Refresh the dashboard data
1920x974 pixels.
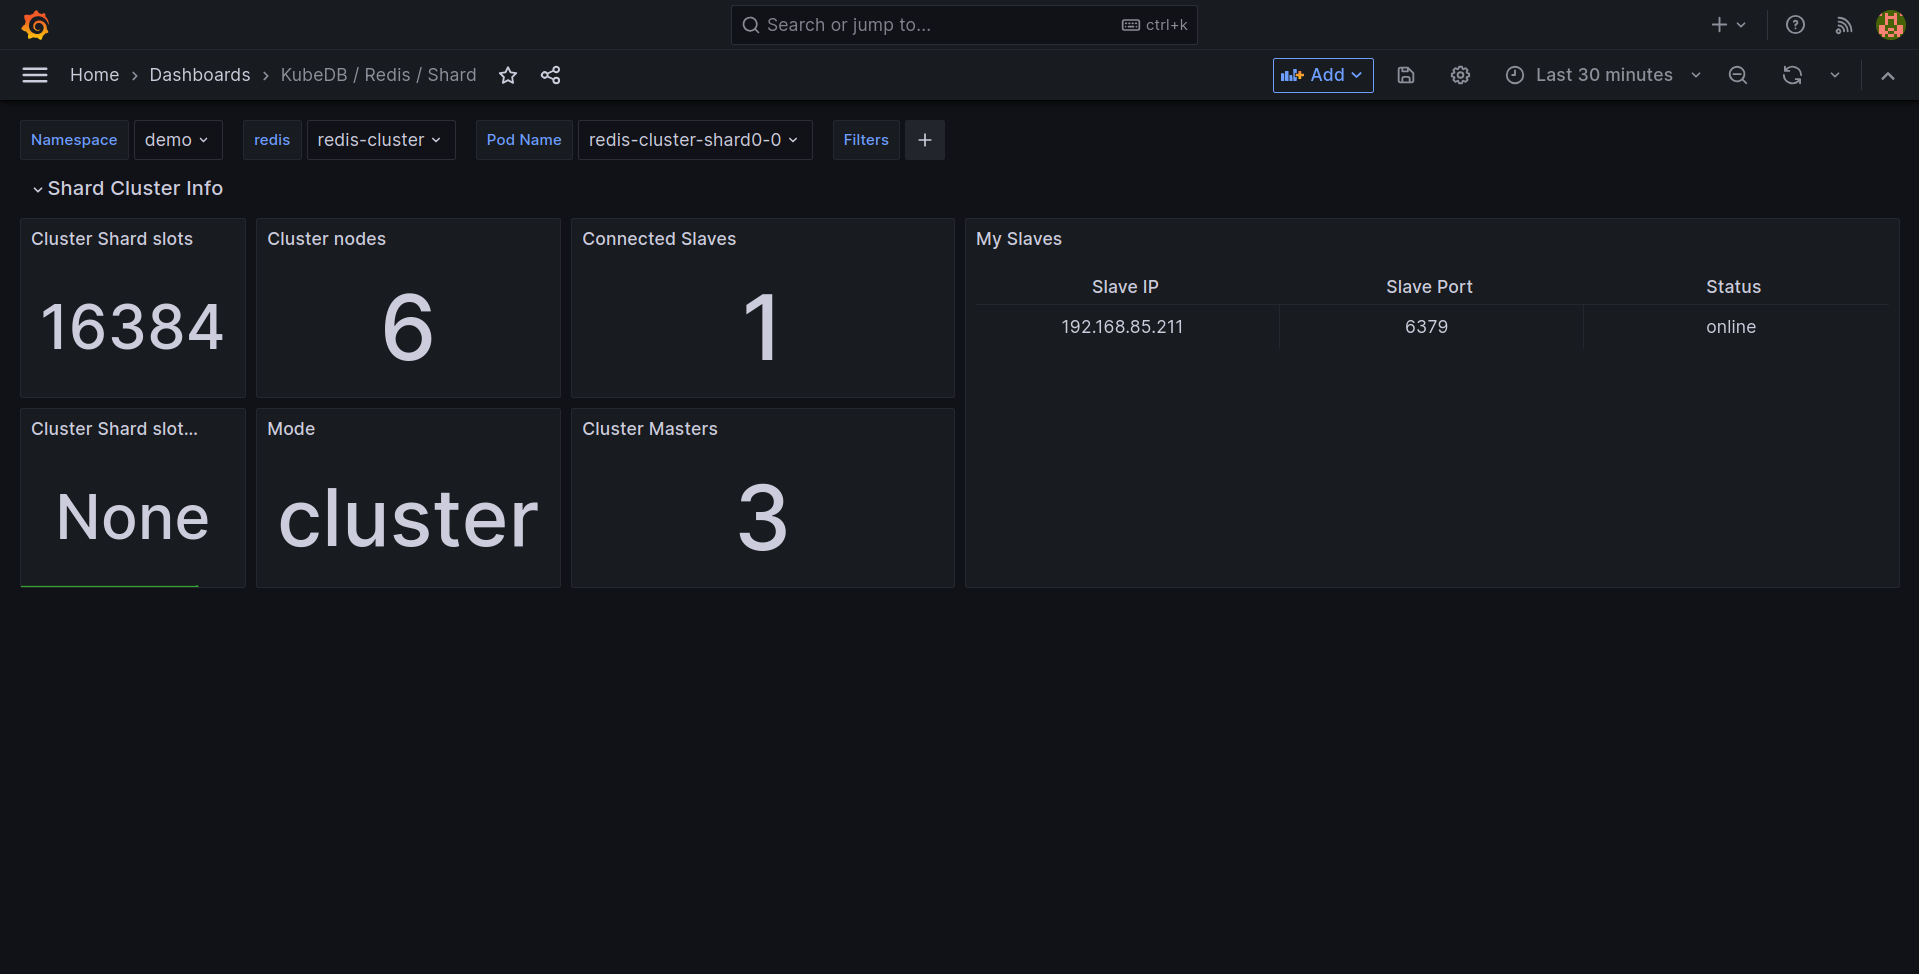click(x=1791, y=75)
